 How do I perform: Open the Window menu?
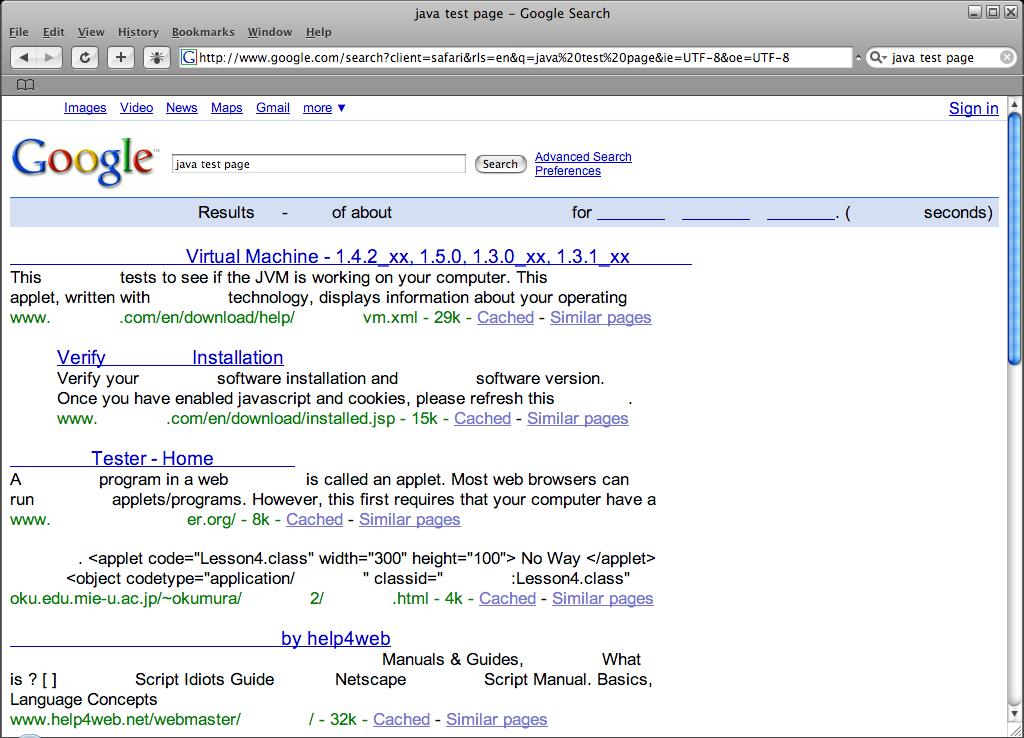click(270, 32)
